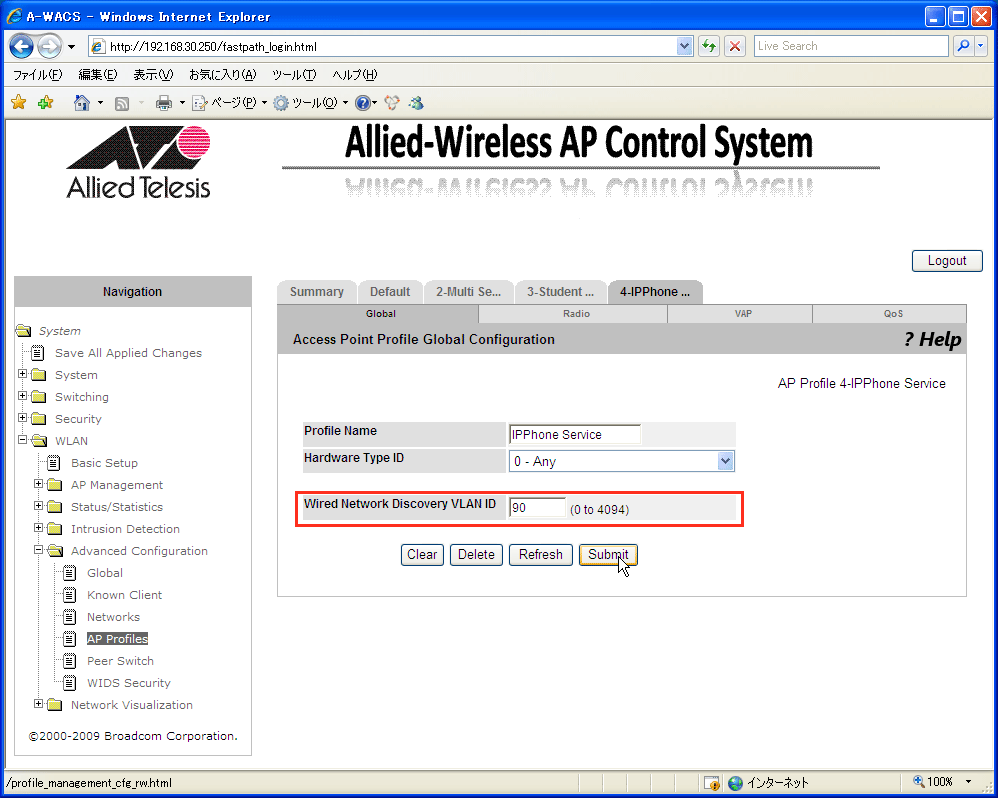Open the ページ(P) toolbar menu
Viewport: 998px width, 798px height.
tap(229, 102)
